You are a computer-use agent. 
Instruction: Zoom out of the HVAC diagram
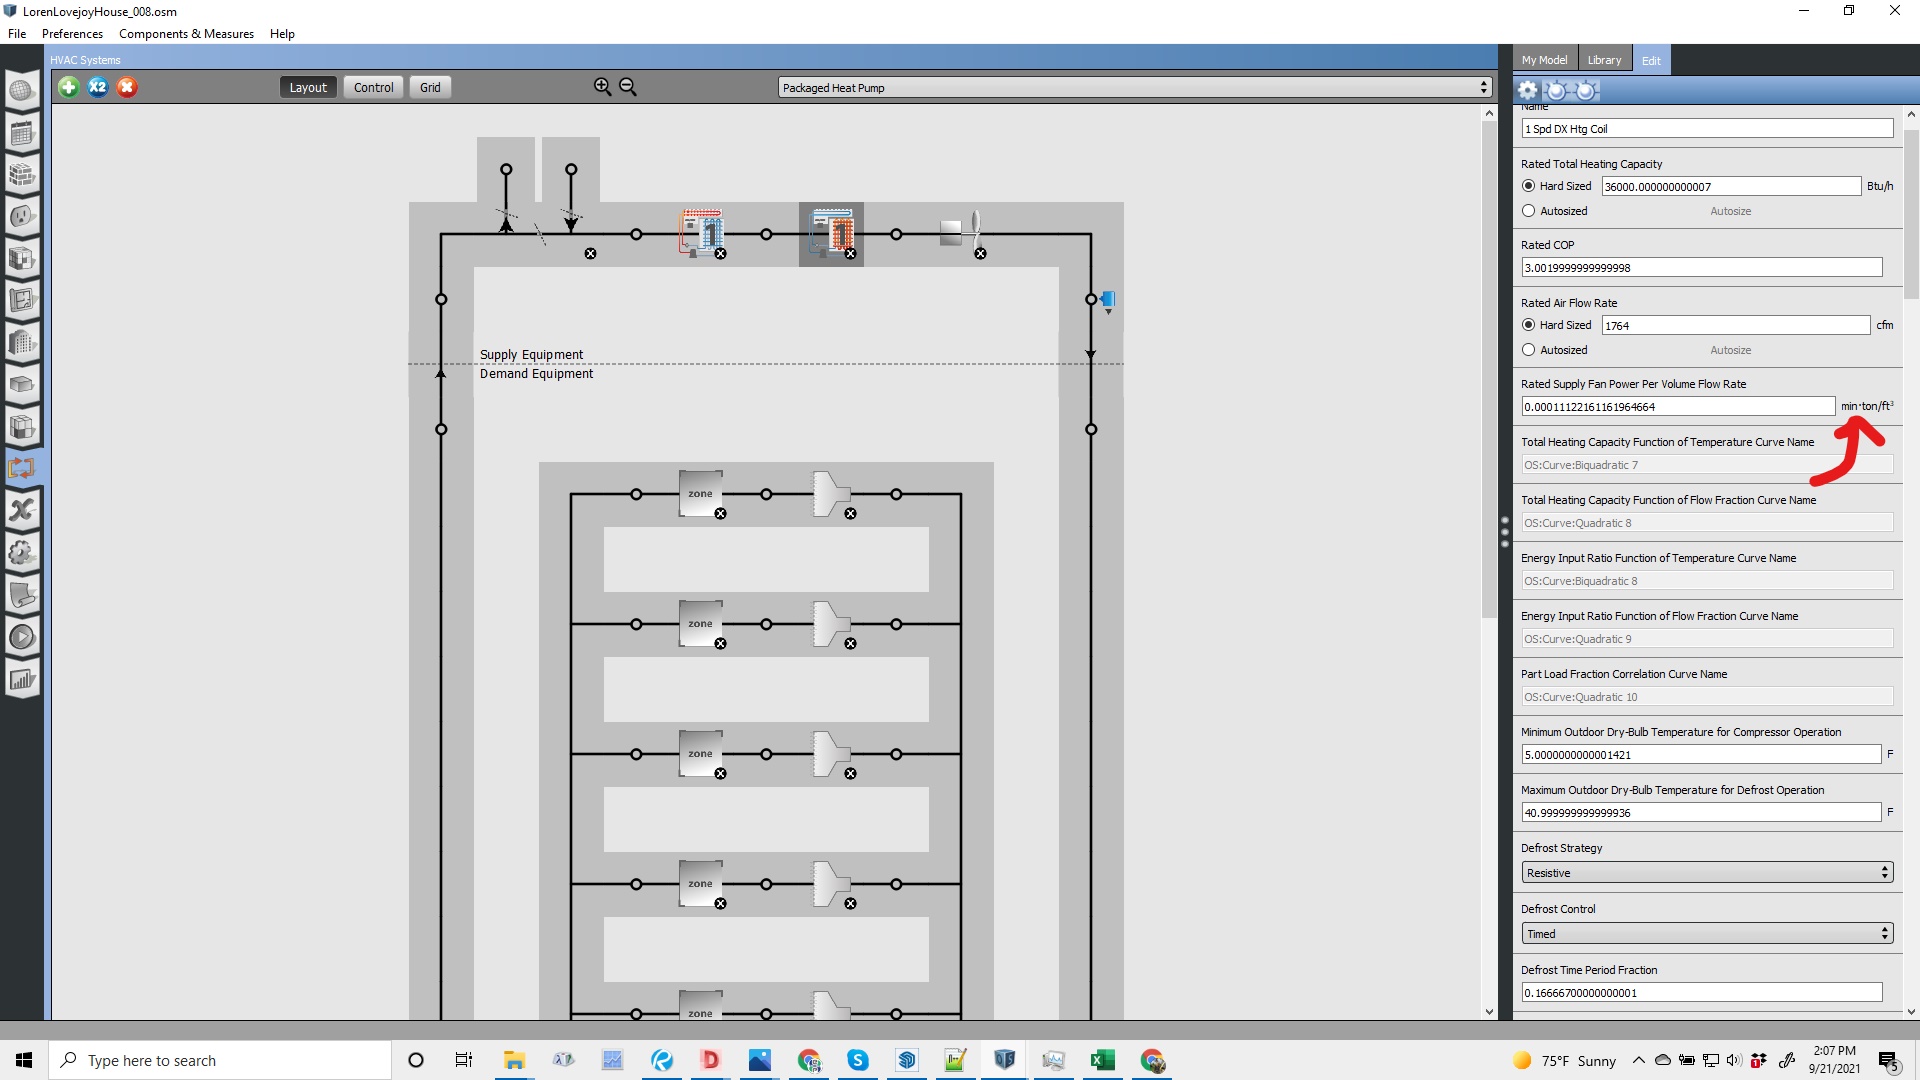[x=628, y=87]
